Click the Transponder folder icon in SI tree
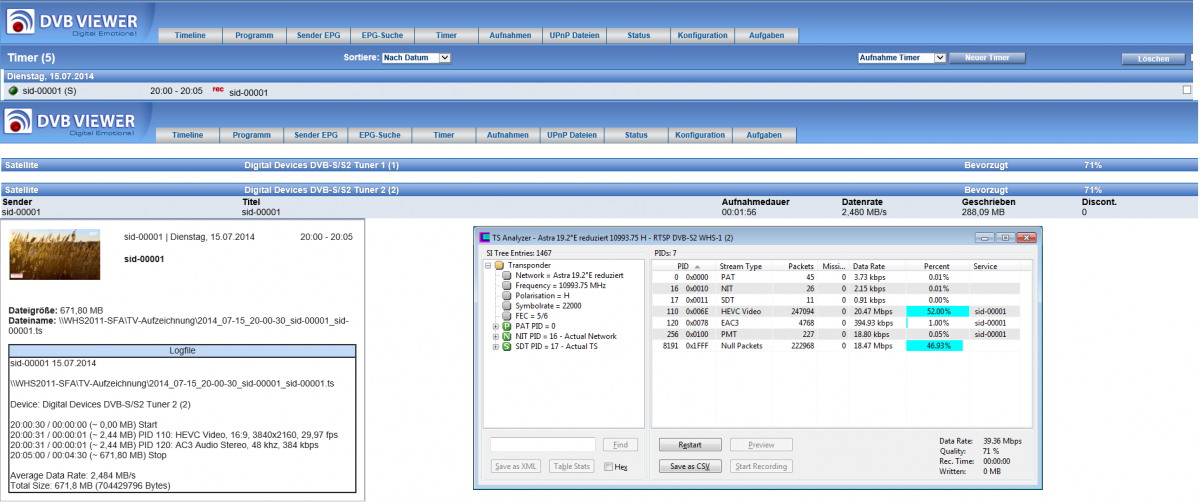 499,266
